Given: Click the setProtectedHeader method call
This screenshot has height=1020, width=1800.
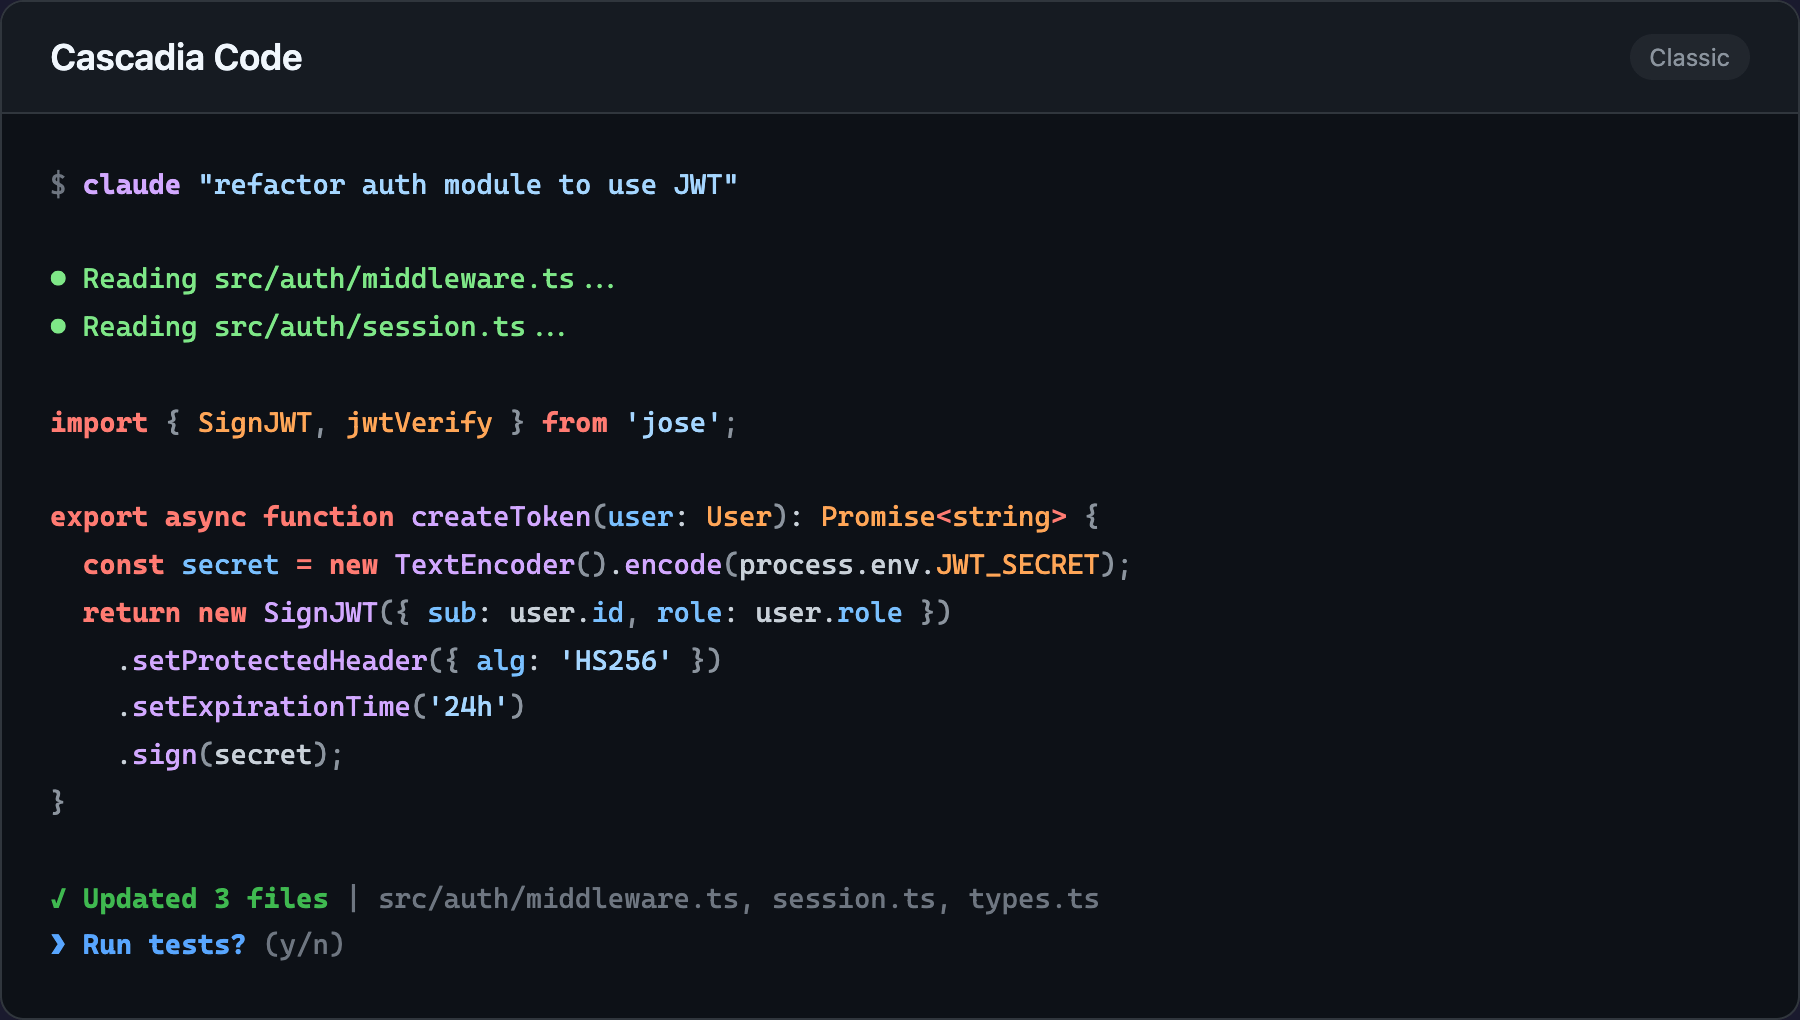Looking at the screenshot, I should 280,661.
